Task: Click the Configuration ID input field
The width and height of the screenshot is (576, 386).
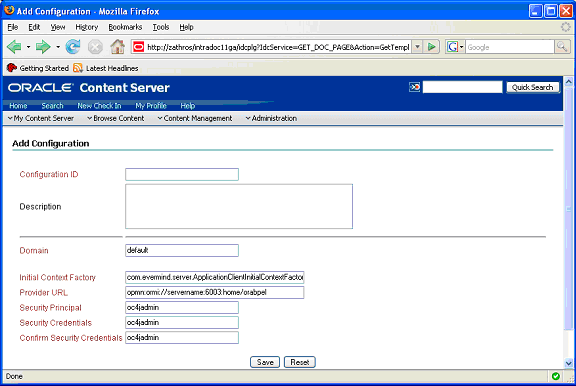Action: [x=182, y=174]
